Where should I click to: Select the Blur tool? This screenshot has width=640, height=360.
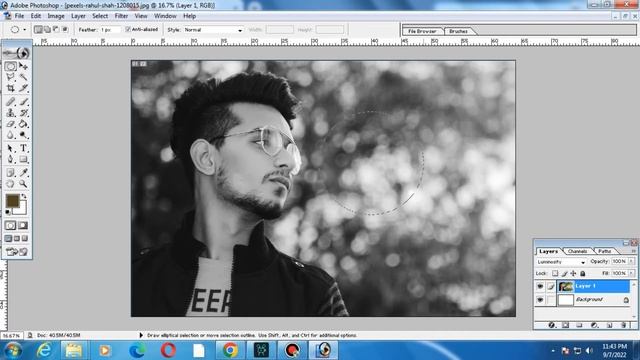(11, 135)
